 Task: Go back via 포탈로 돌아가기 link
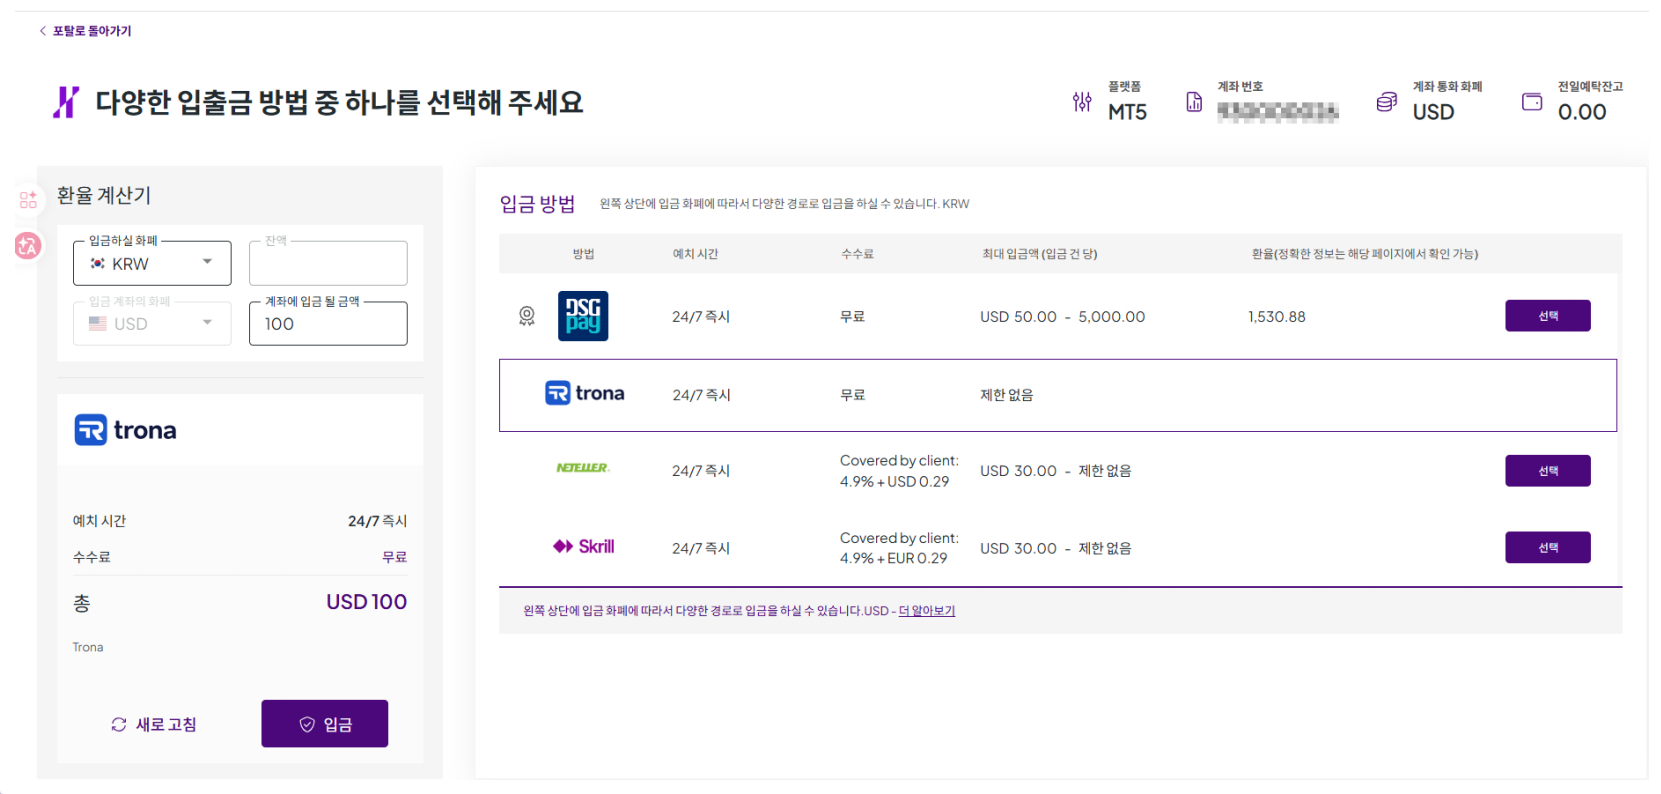(85, 31)
